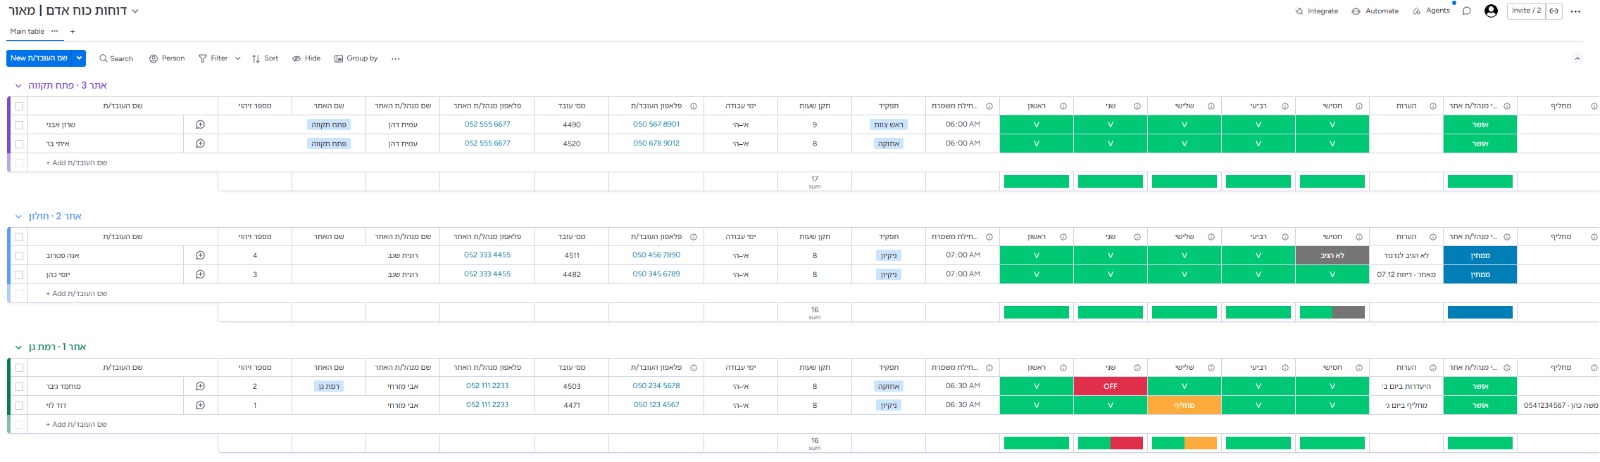Viewport: 1600px width, 462px height.
Task: Open update conversation for שרון אבני row
Action: coord(200,124)
